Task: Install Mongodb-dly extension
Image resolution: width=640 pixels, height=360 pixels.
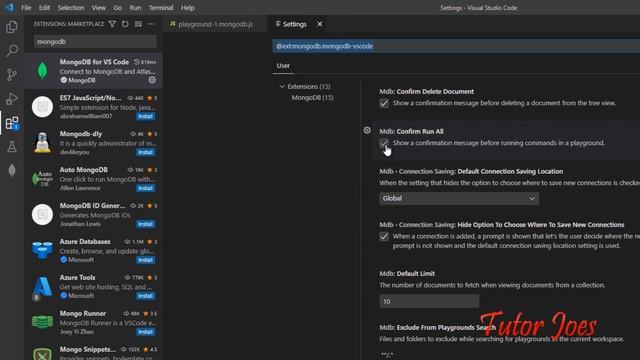Action: [x=145, y=152]
